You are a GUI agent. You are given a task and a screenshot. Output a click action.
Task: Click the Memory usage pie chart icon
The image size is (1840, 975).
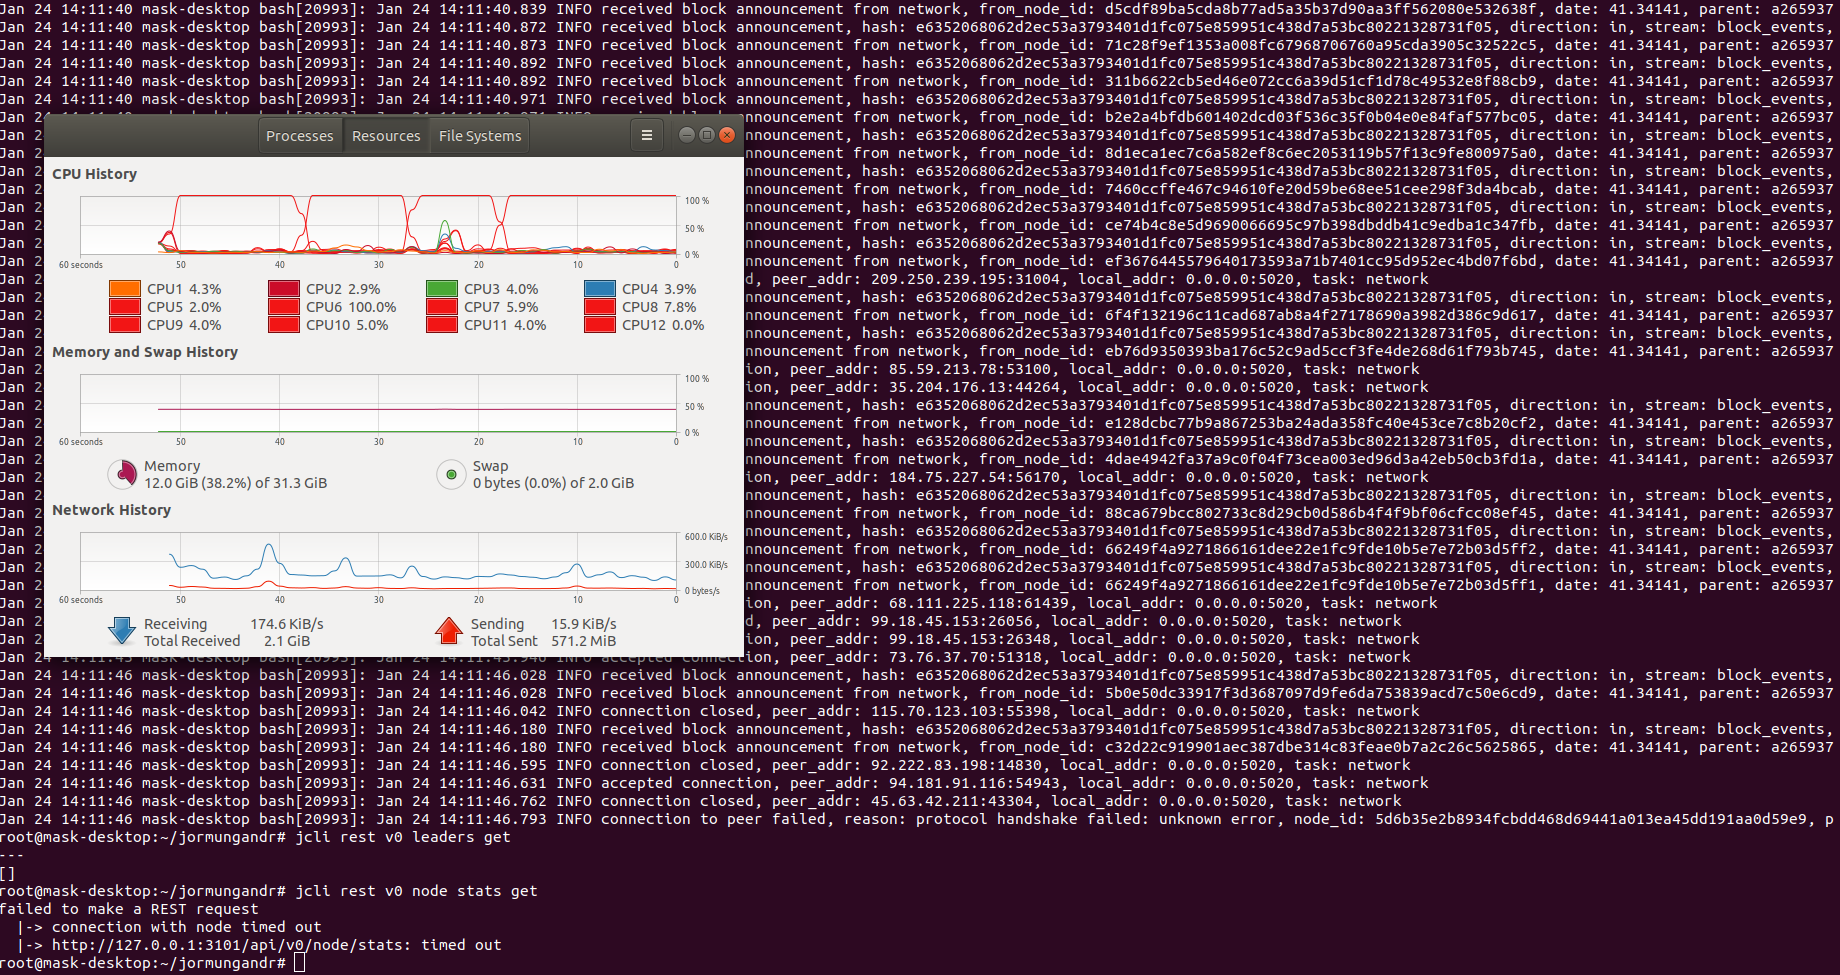pos(124,474)
